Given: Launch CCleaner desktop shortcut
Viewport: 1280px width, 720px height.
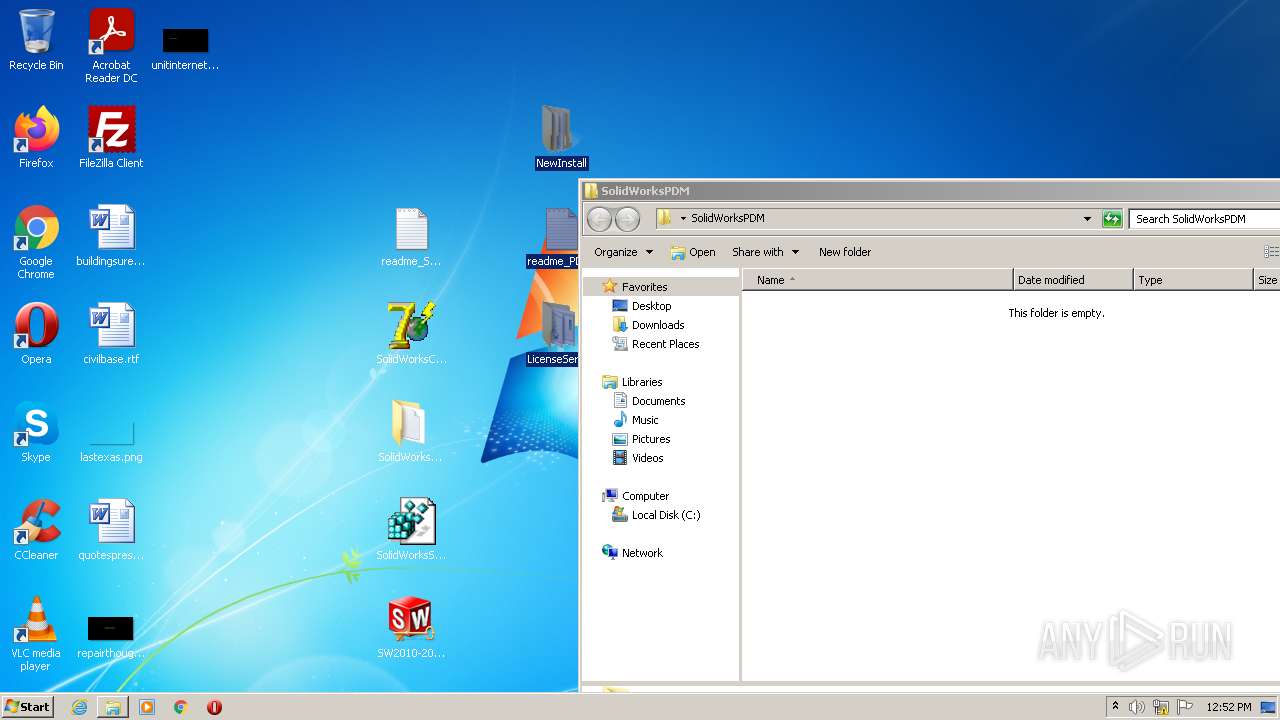Looking at the screenshot, I should (36, 530).
